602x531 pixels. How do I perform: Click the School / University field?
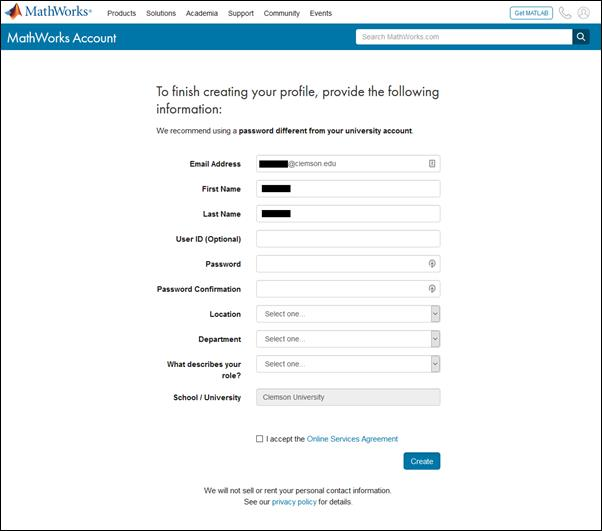click(x=348, y=397)
